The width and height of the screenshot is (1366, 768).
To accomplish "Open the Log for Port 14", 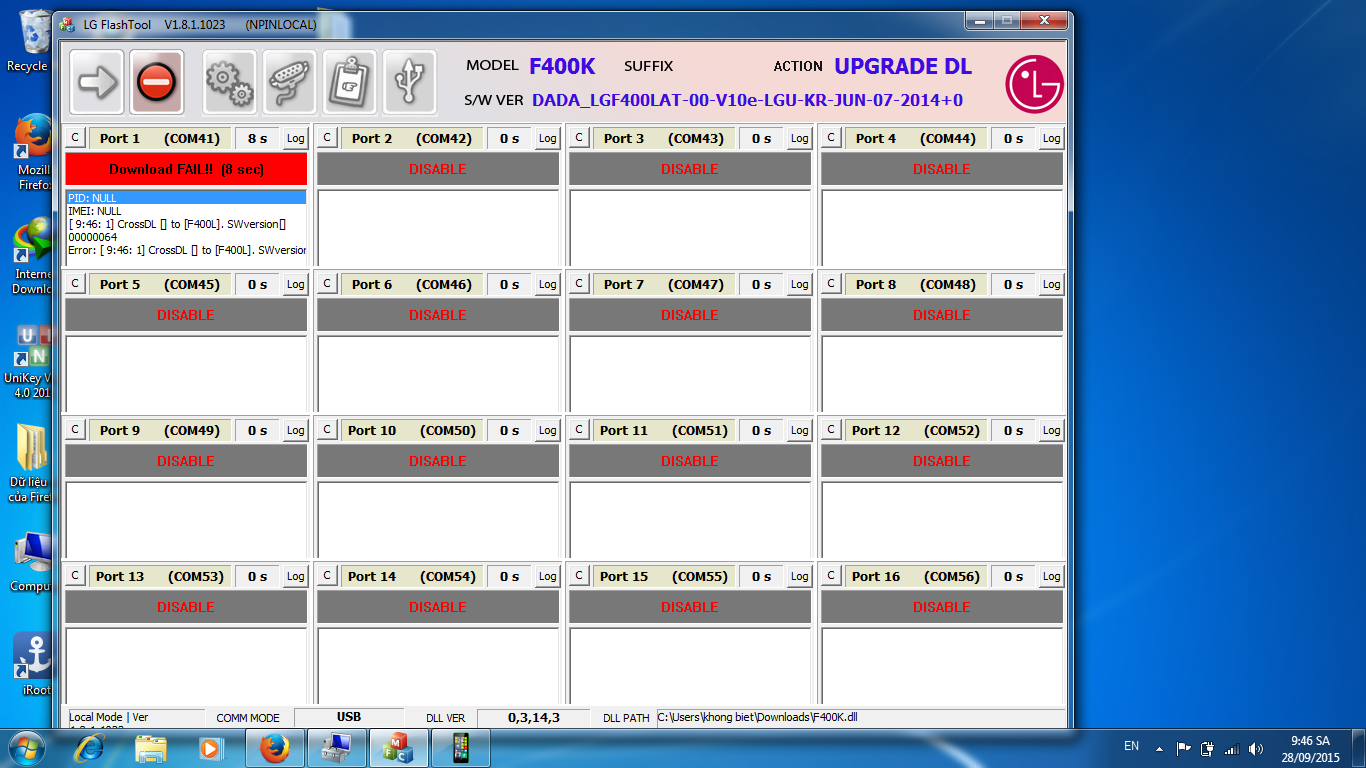I will coord(548,577).
